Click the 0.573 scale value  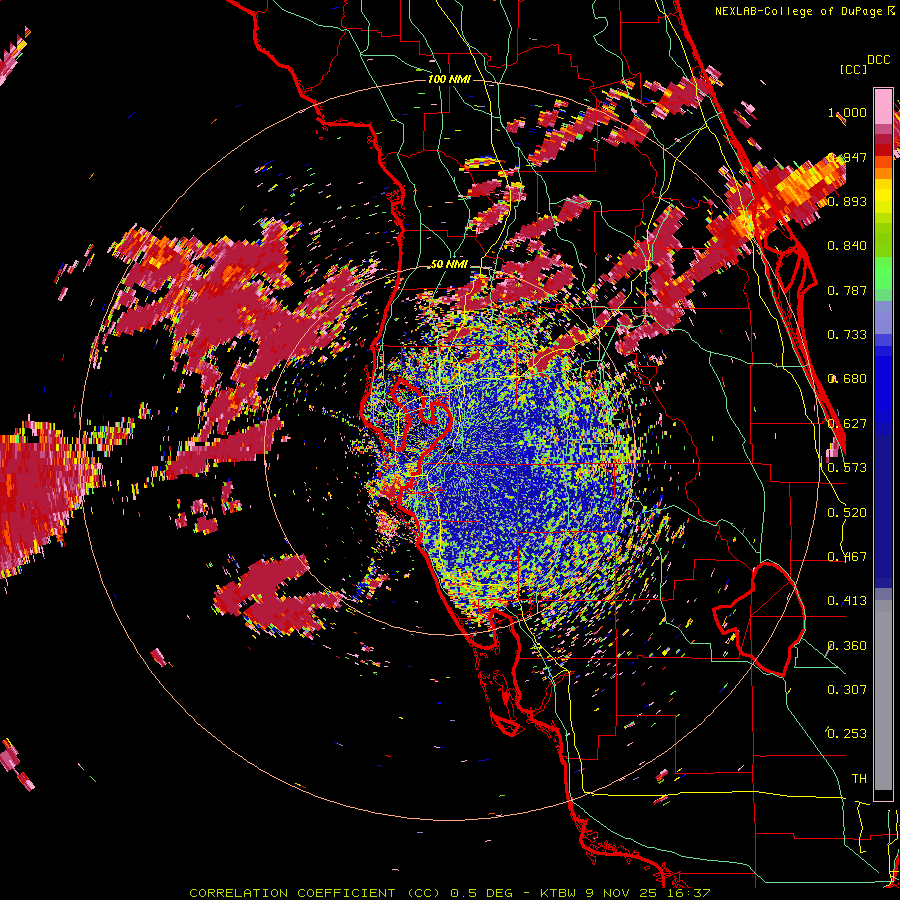pos(847,468)
